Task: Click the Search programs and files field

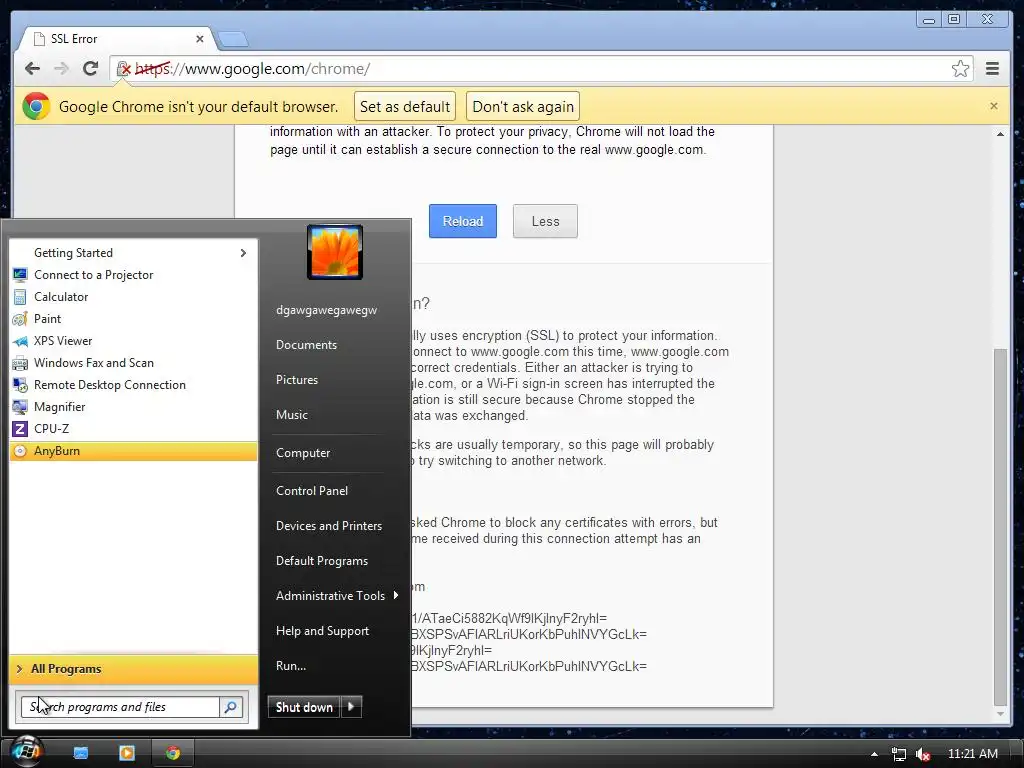Action: 121,707
